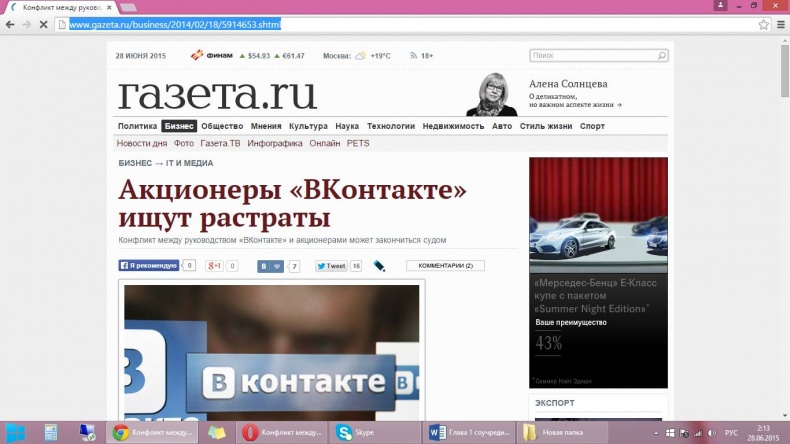The width and height of the screenshot is (790, 444).
Task: Click the search magnifier icon
Action: click(662, 55)
